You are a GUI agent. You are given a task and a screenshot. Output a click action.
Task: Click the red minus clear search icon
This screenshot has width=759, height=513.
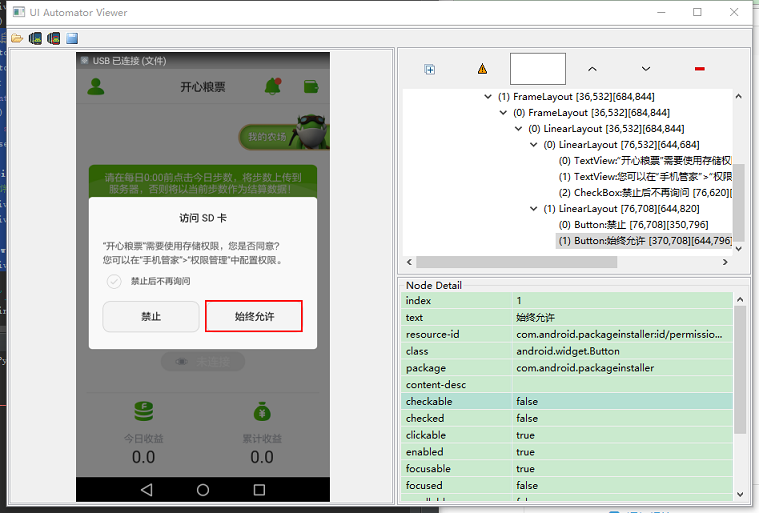pos(699,69)
